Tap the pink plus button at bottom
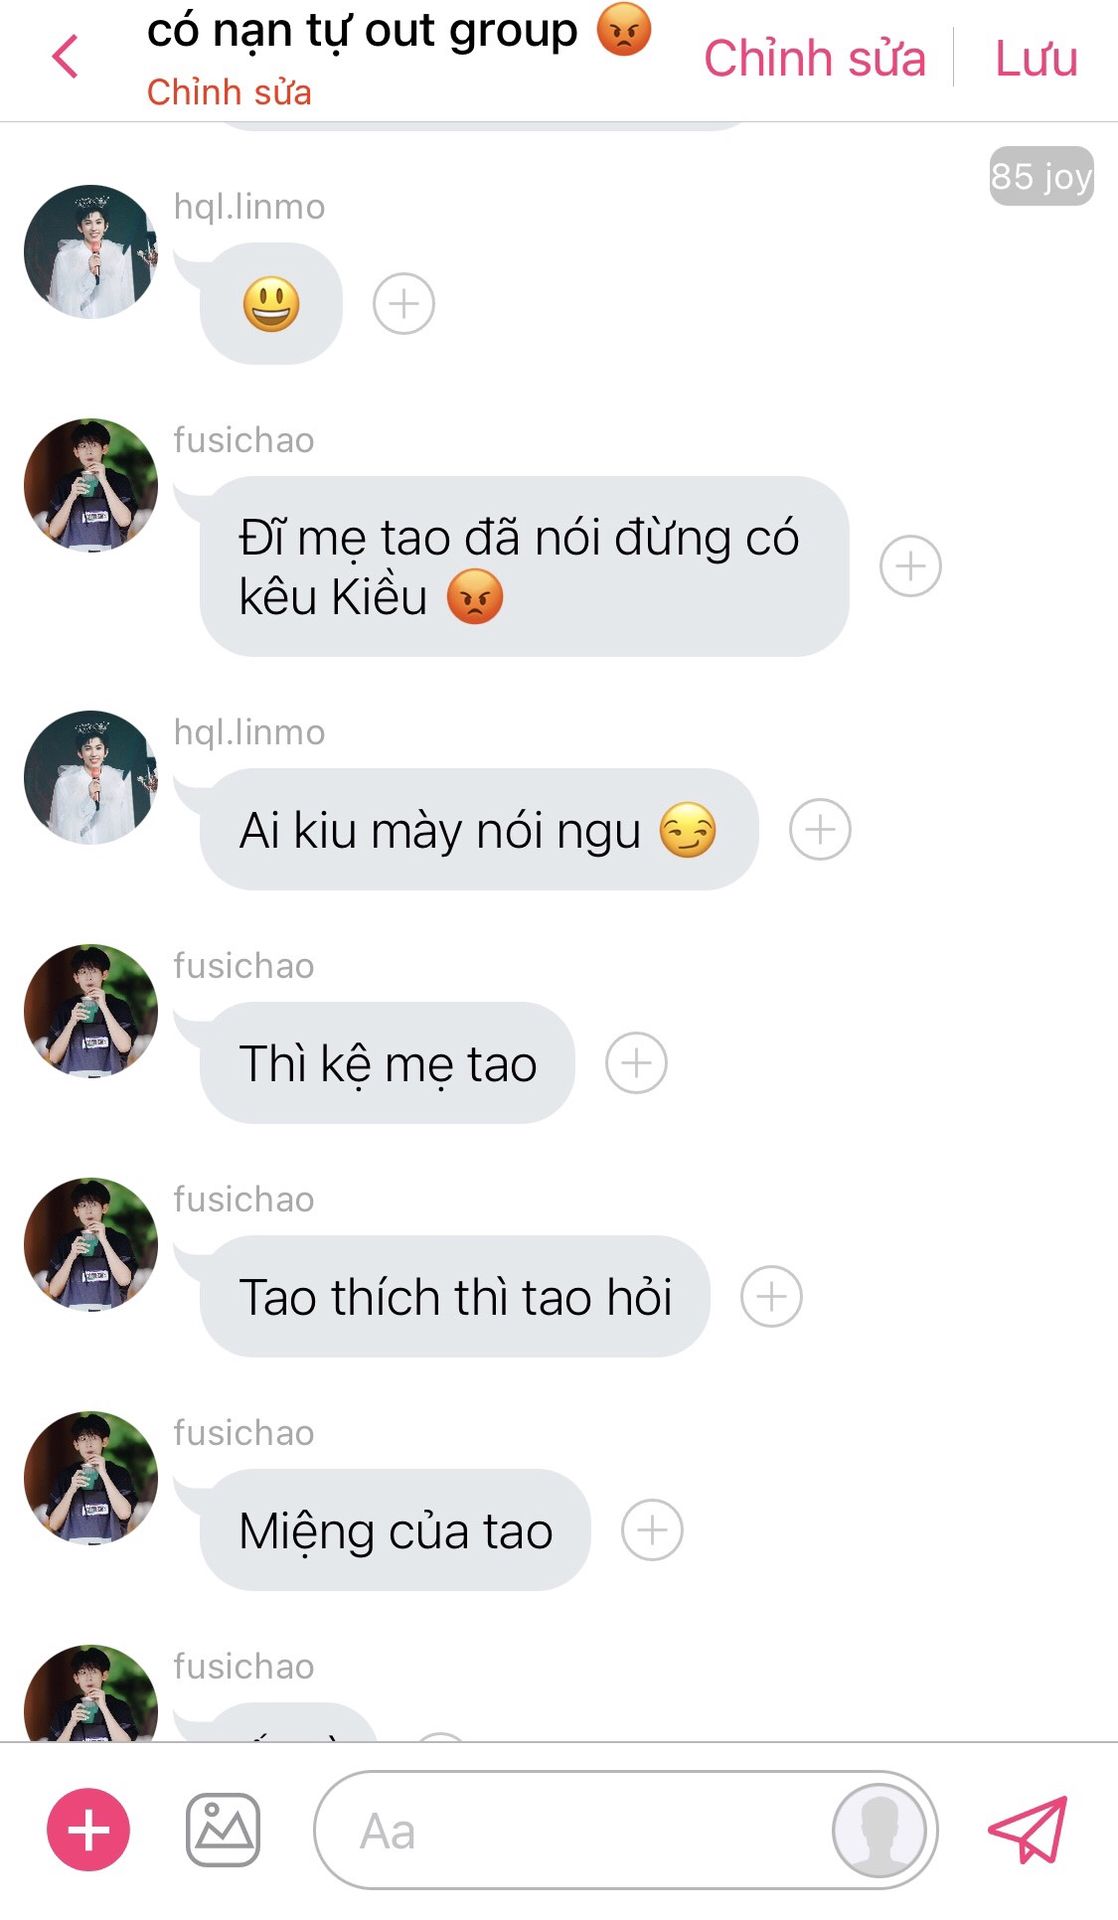The height and width of the screenshot is (1920, 1118). (88, 1830)
